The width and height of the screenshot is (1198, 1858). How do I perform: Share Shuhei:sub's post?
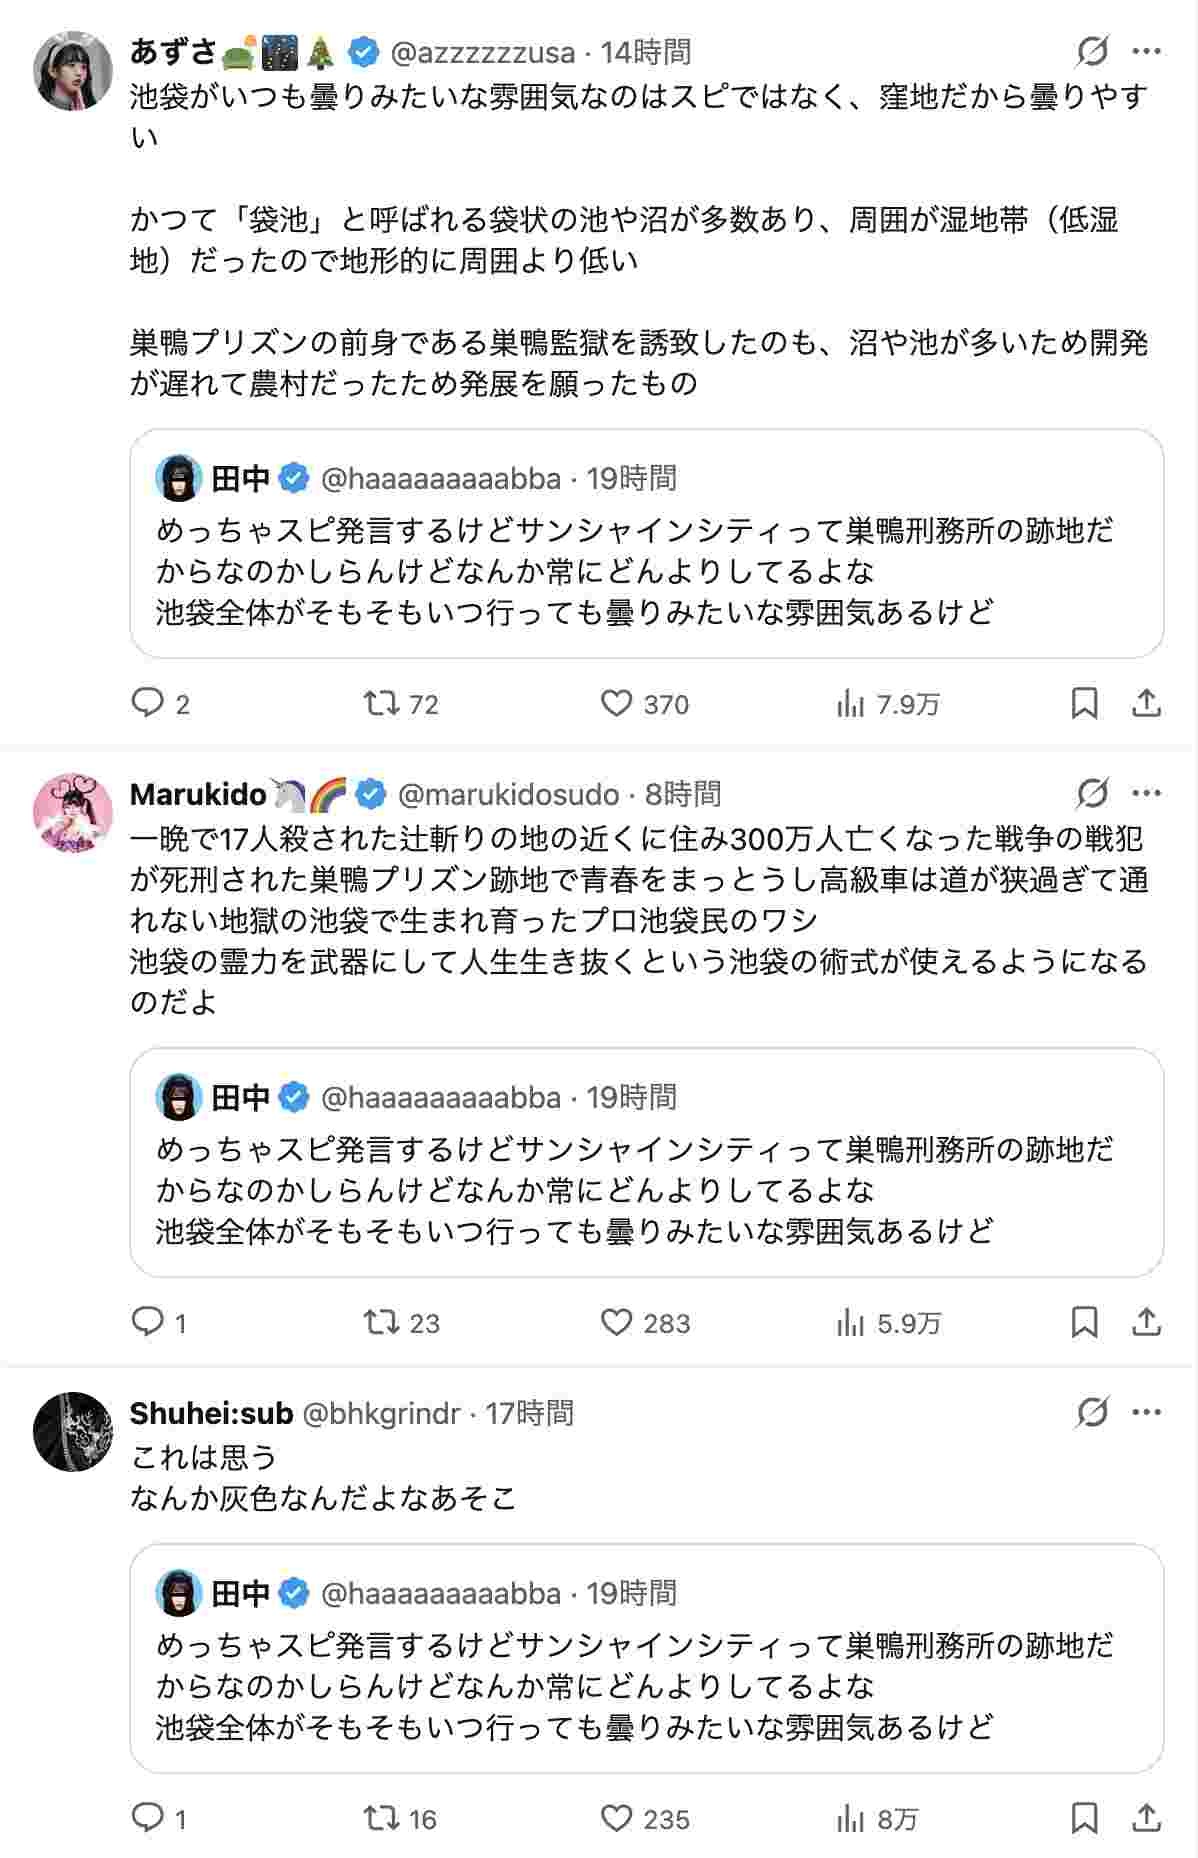(1146, 1817)
